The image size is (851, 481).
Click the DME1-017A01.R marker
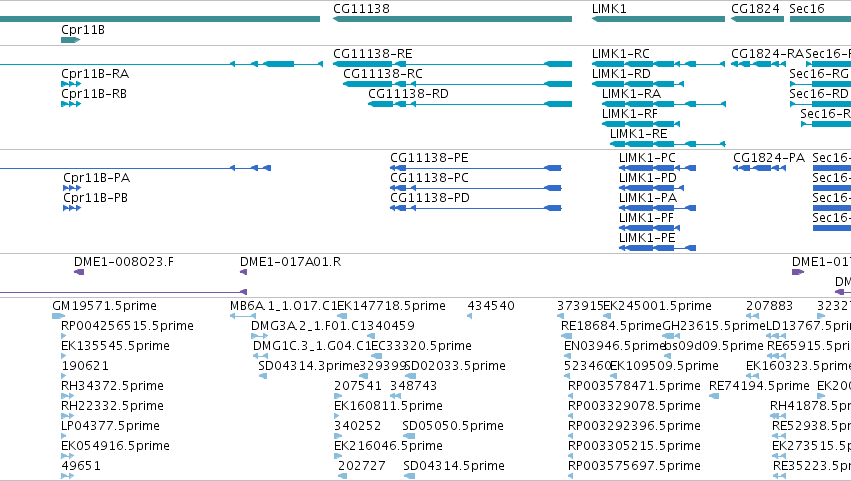[243, 272]
